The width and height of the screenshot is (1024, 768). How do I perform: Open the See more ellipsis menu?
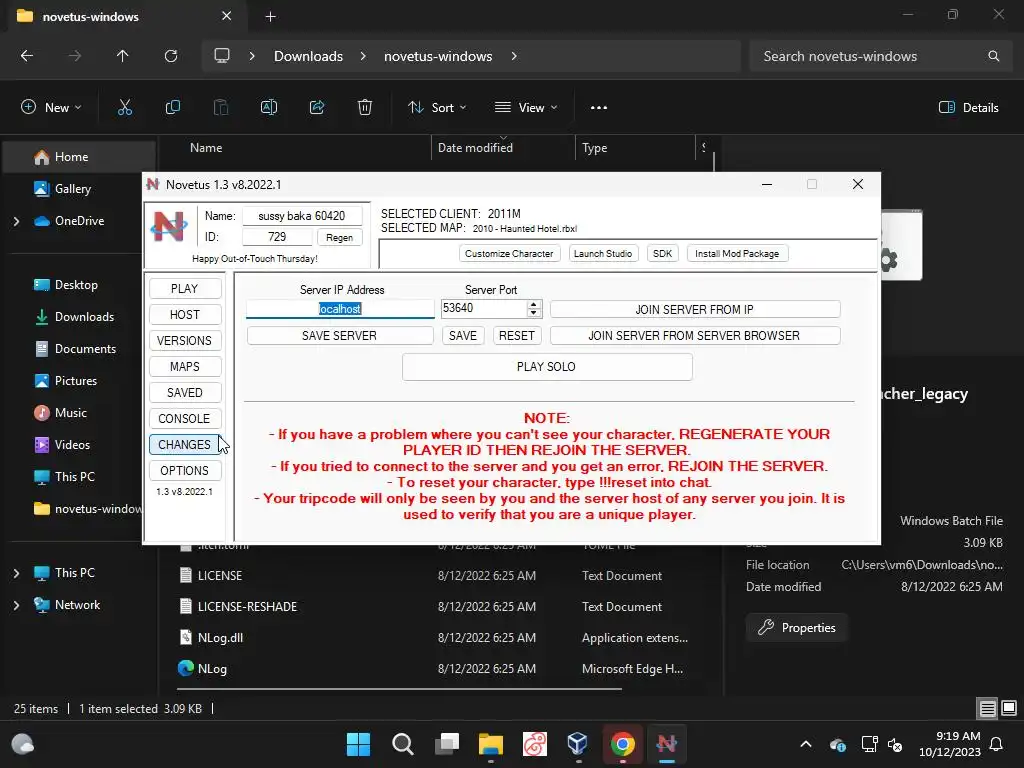(x=599, y=108)
